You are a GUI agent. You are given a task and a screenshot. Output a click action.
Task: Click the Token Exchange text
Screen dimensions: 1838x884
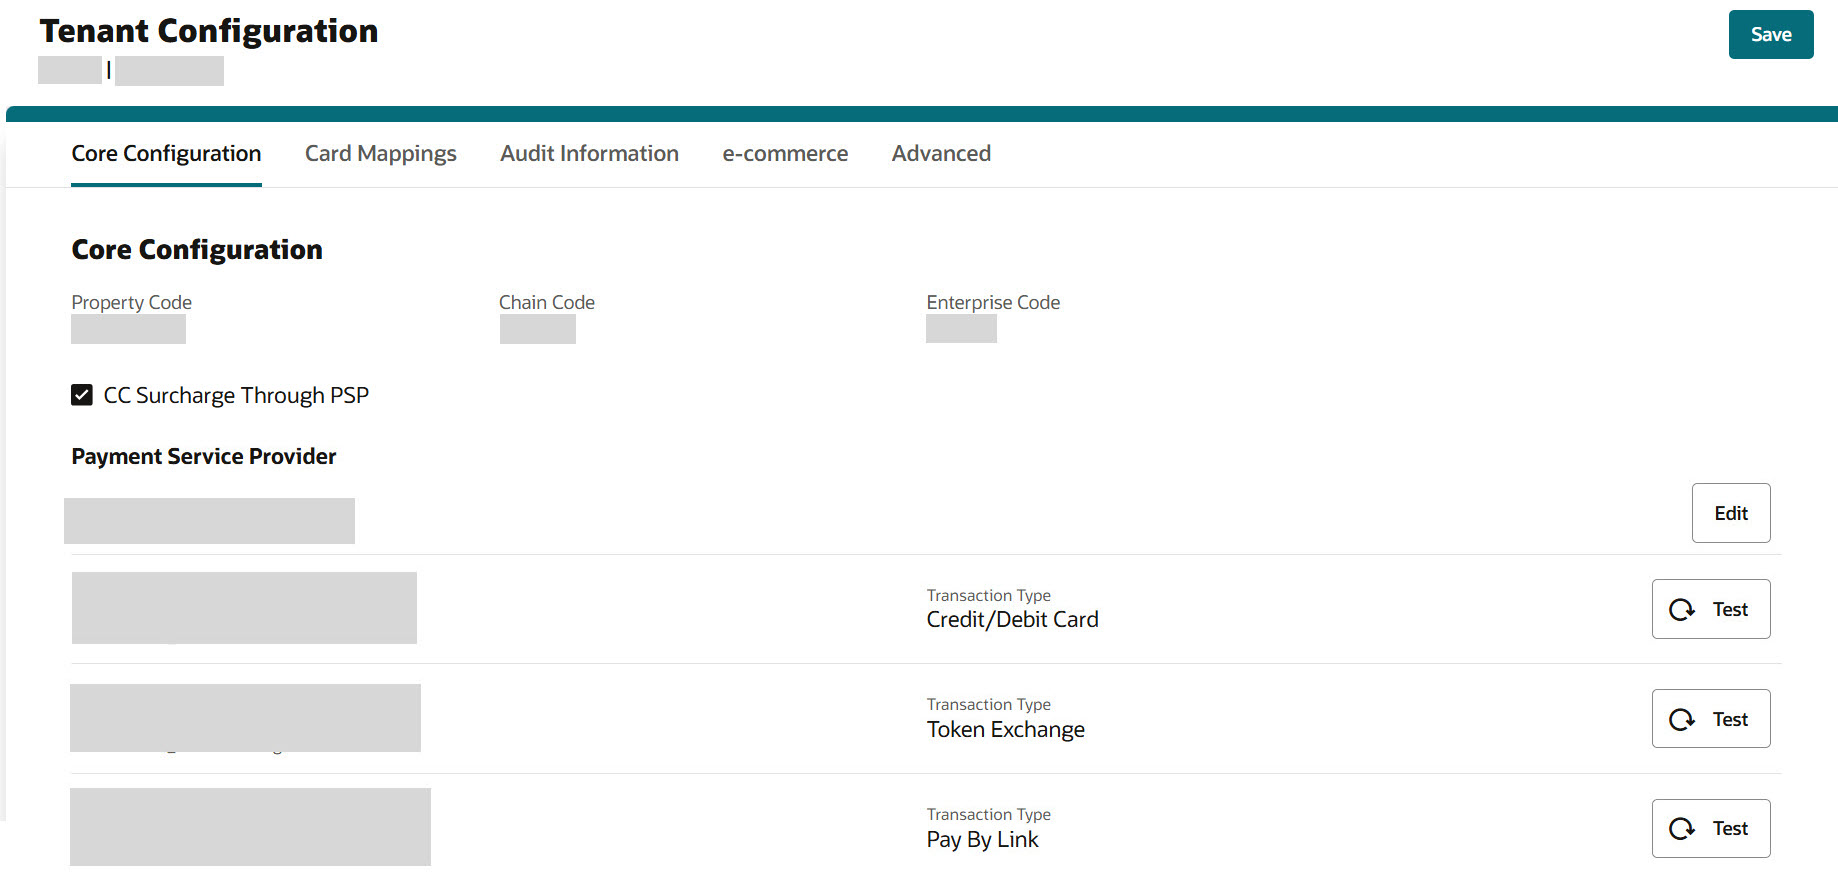pos(1005,730)
